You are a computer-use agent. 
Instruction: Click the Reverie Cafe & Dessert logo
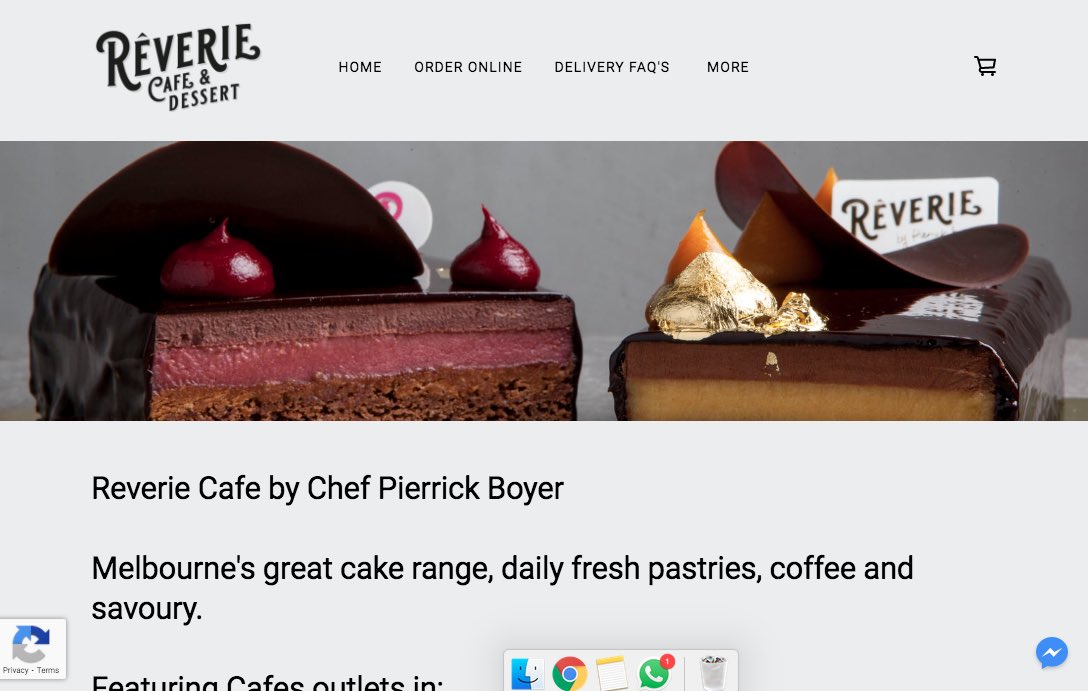pyautogui.click(x=178, y=67)
